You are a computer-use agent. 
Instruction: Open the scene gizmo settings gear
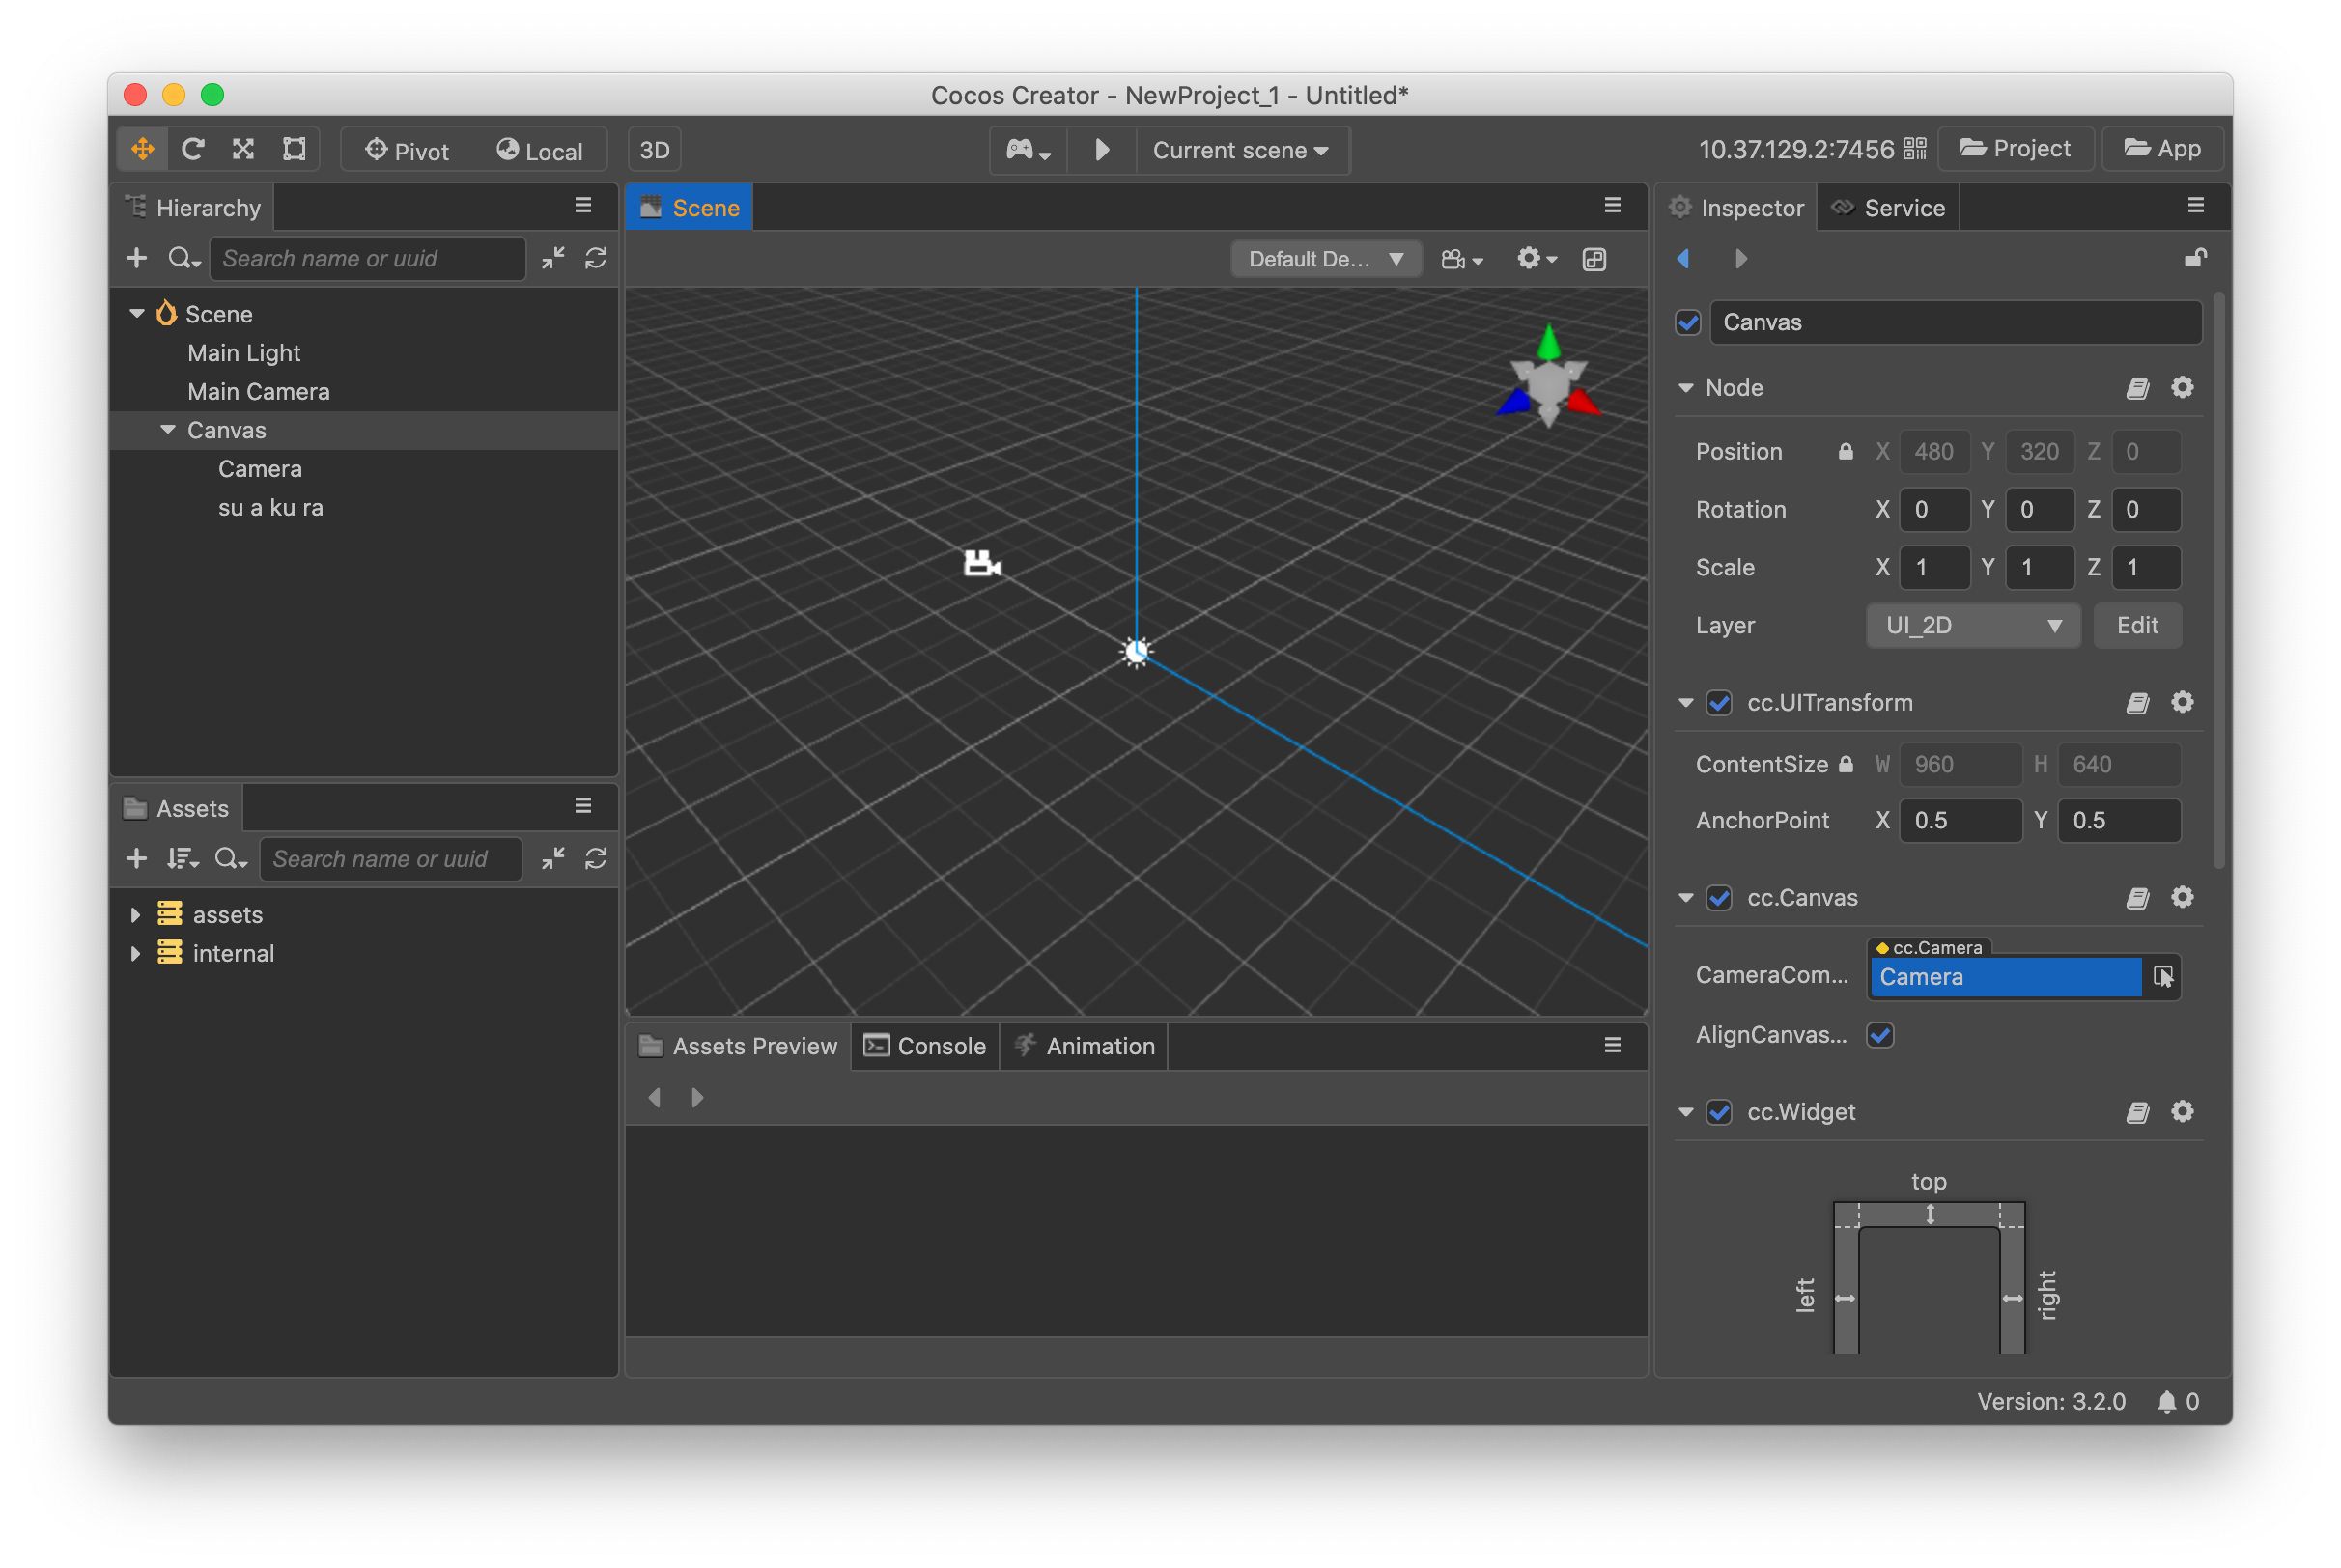pos(1537,260)
